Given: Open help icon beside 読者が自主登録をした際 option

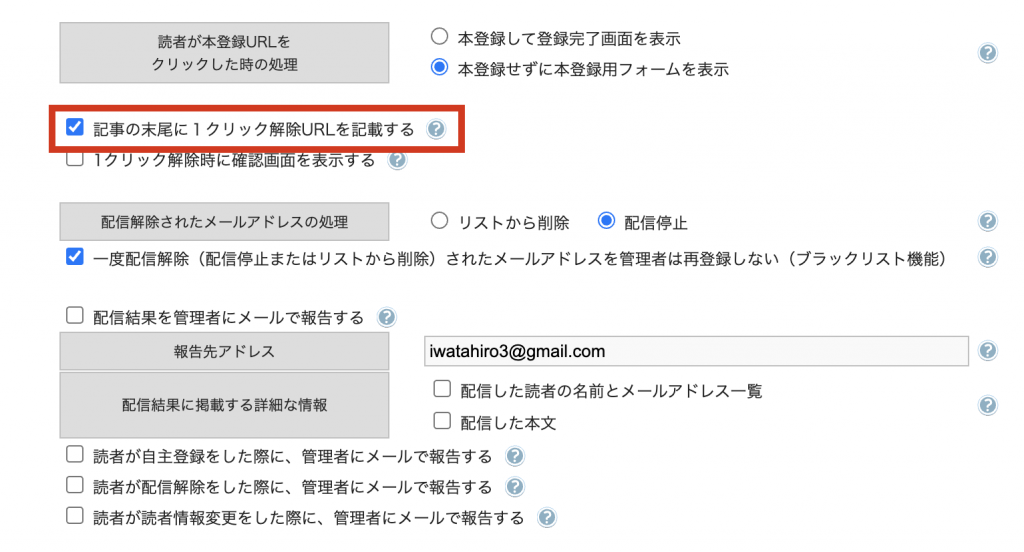Looking at the screenshot, I should tap(515, 456).
